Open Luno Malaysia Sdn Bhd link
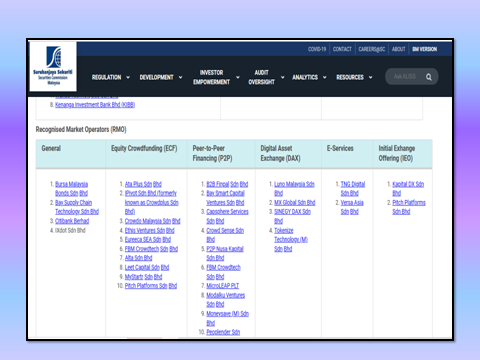The image size is (480, 360). tap(294, 189)
